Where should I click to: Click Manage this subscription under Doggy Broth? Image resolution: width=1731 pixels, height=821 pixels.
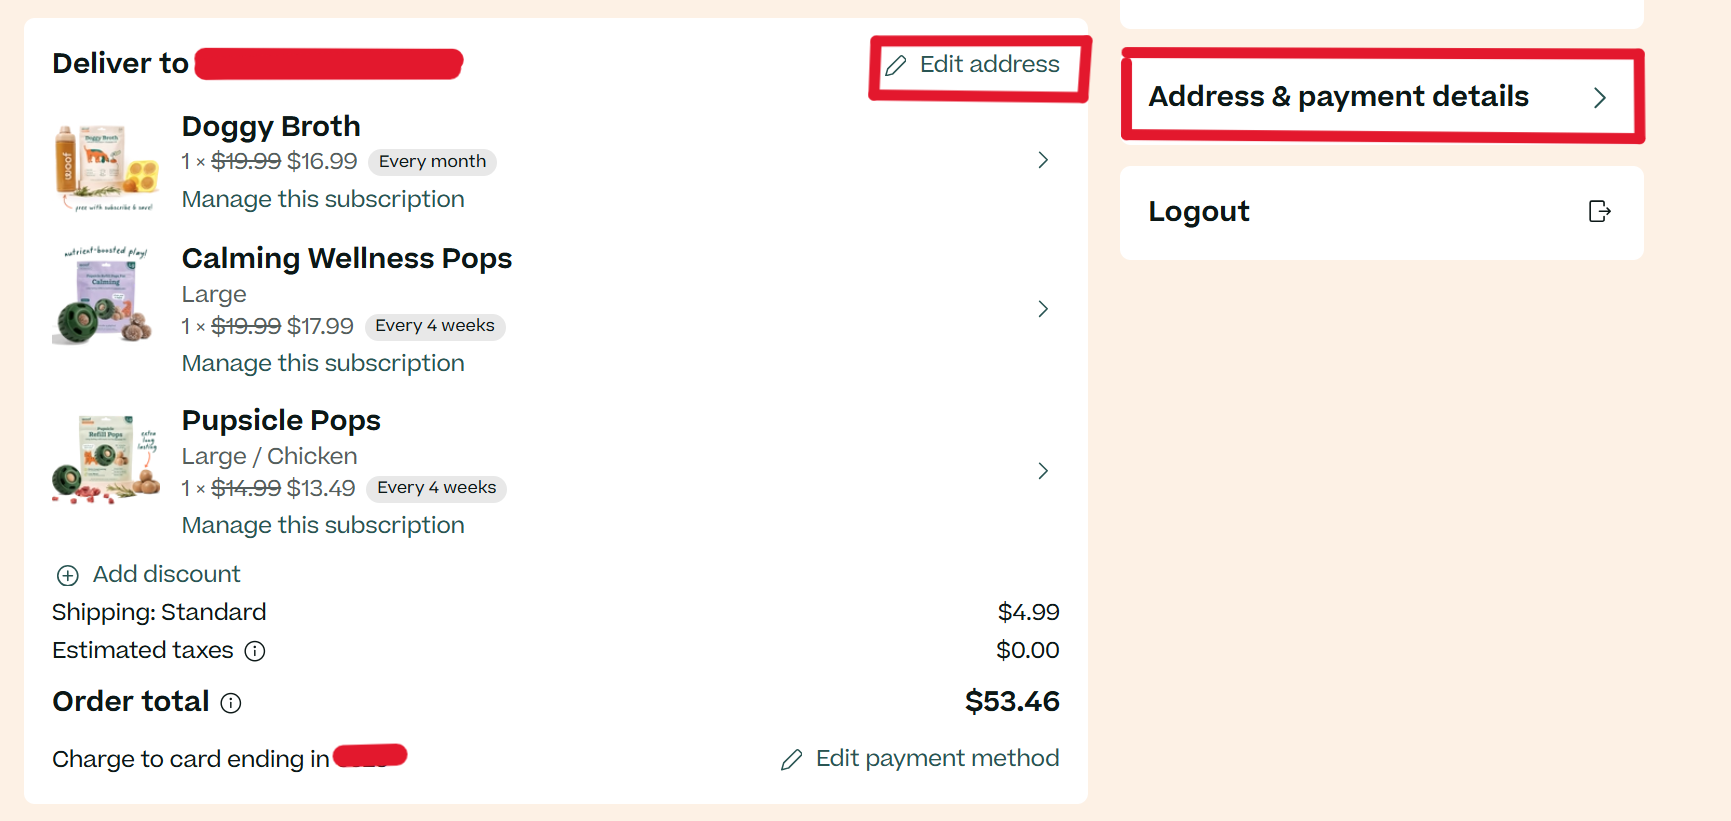point(323,199)
